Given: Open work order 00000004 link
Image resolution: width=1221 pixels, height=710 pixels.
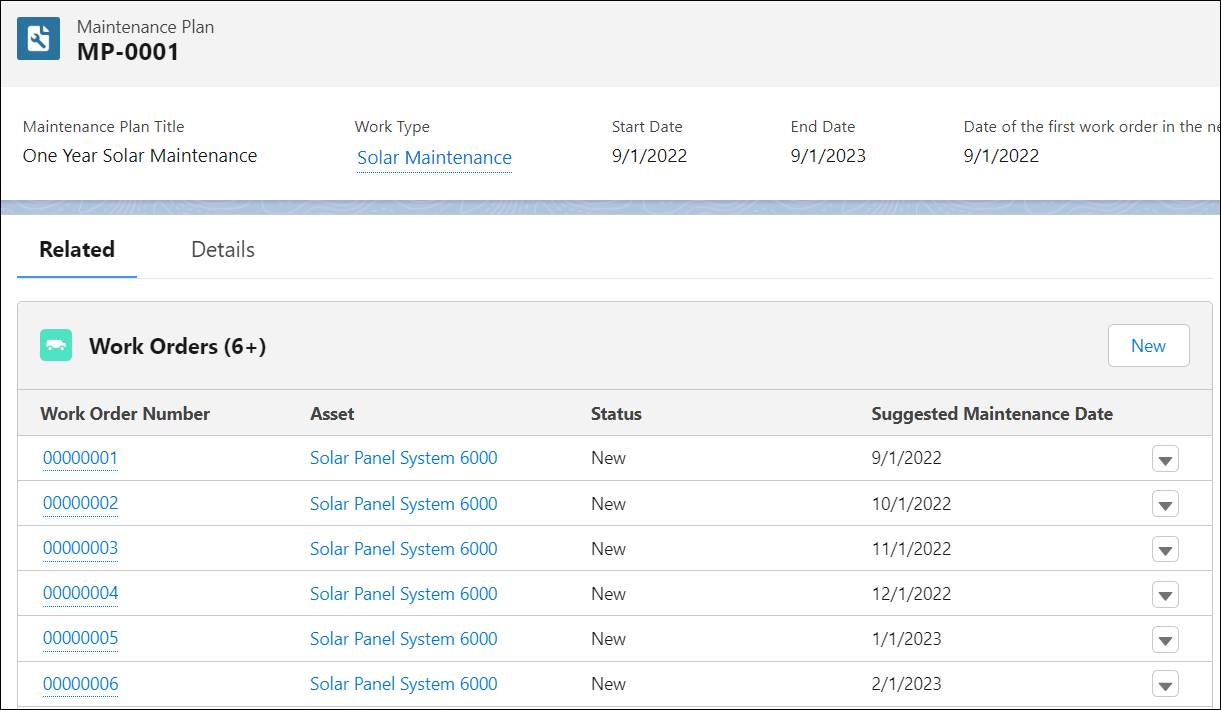Looking at the screenshot, I should point(80,593).
